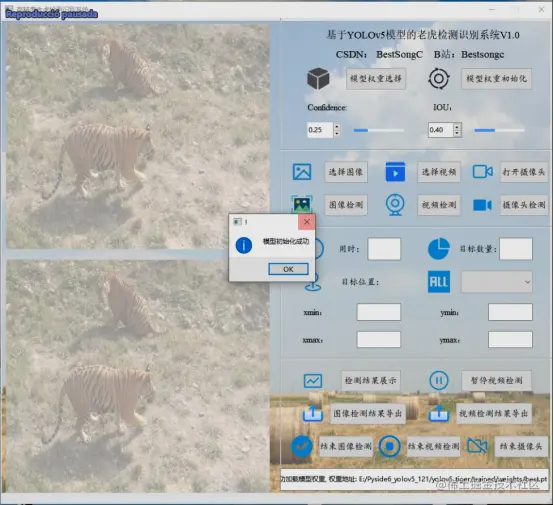554x505 pixels.
Task: Click the circular pause icon
Action: click(x=439, y=381)
